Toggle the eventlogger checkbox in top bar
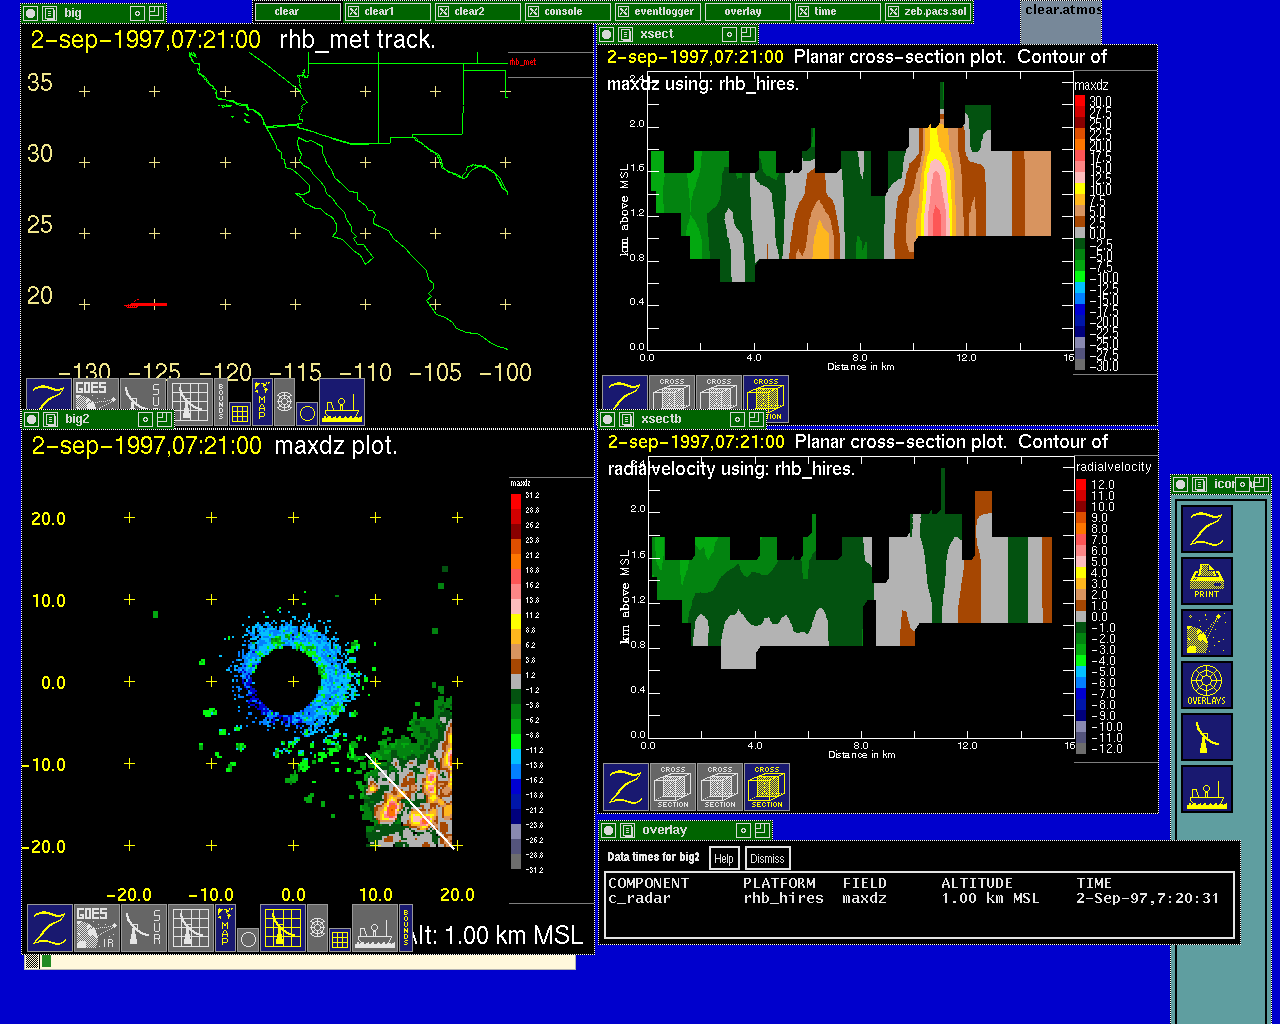 [623, 12]
